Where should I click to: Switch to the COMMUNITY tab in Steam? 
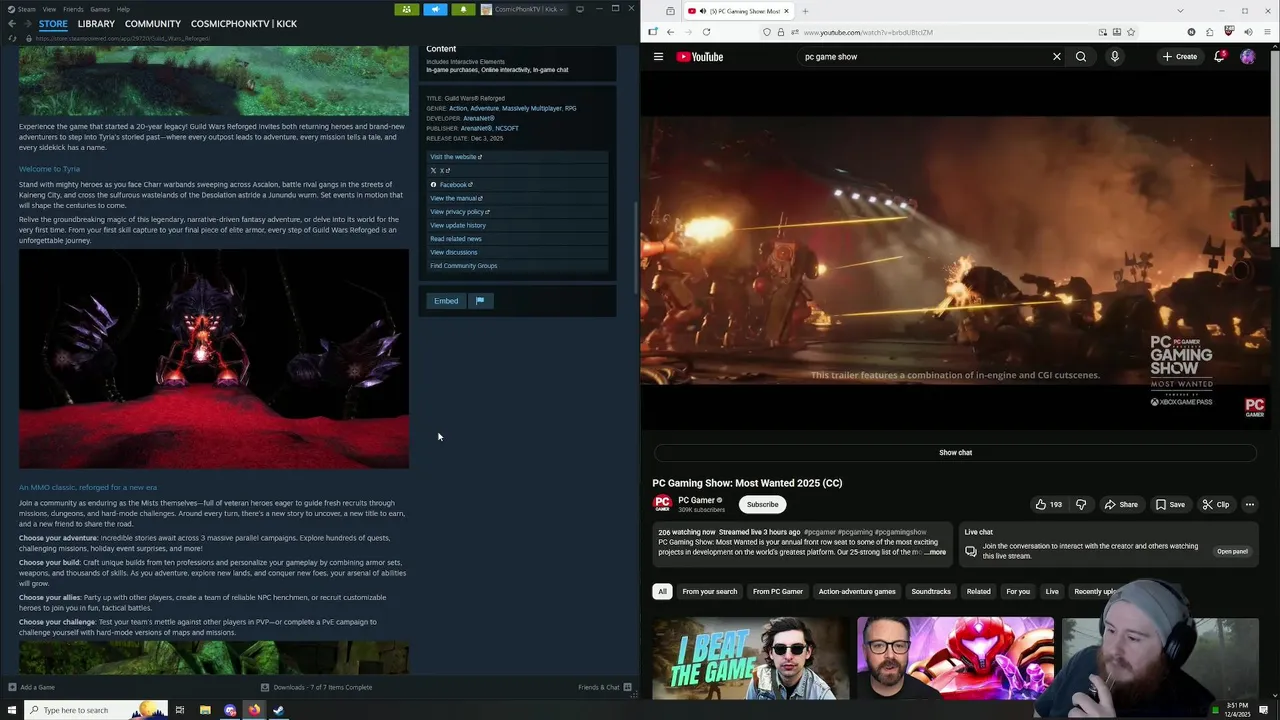click(x=153, y=23)
